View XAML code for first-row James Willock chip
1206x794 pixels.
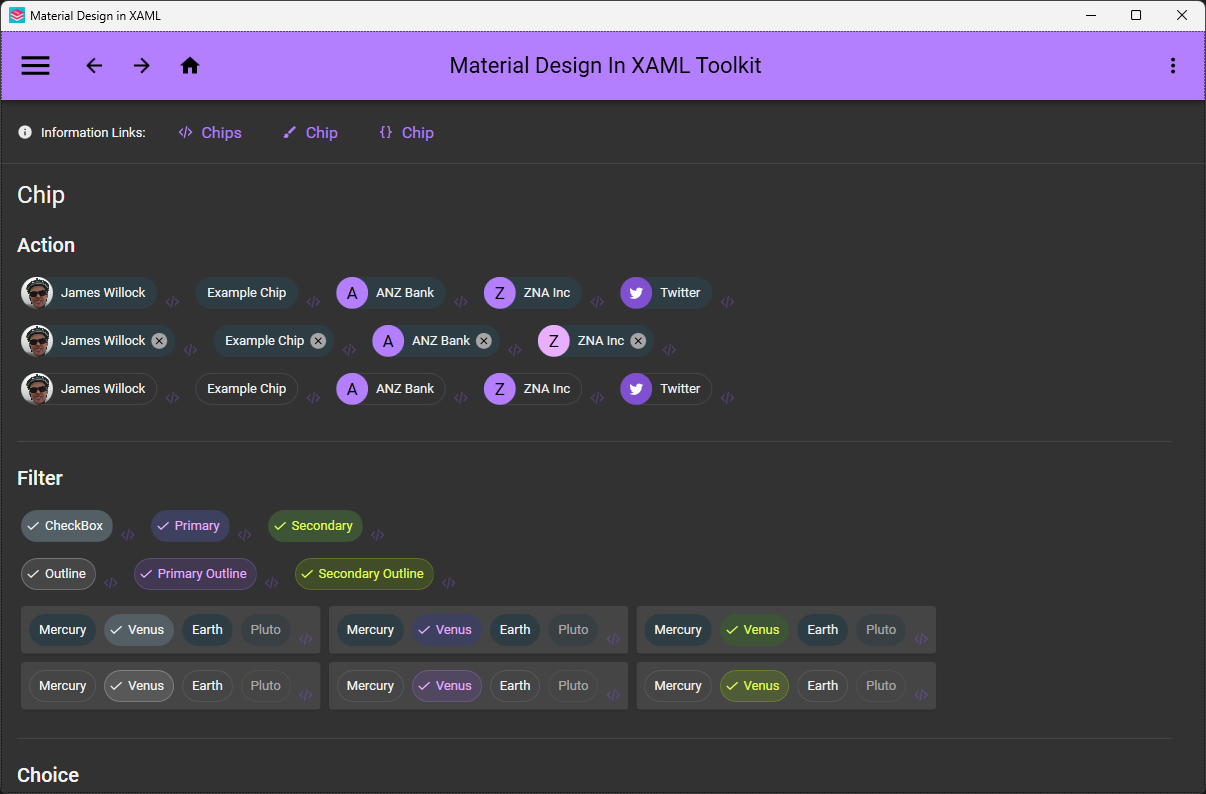click(172, 302)
